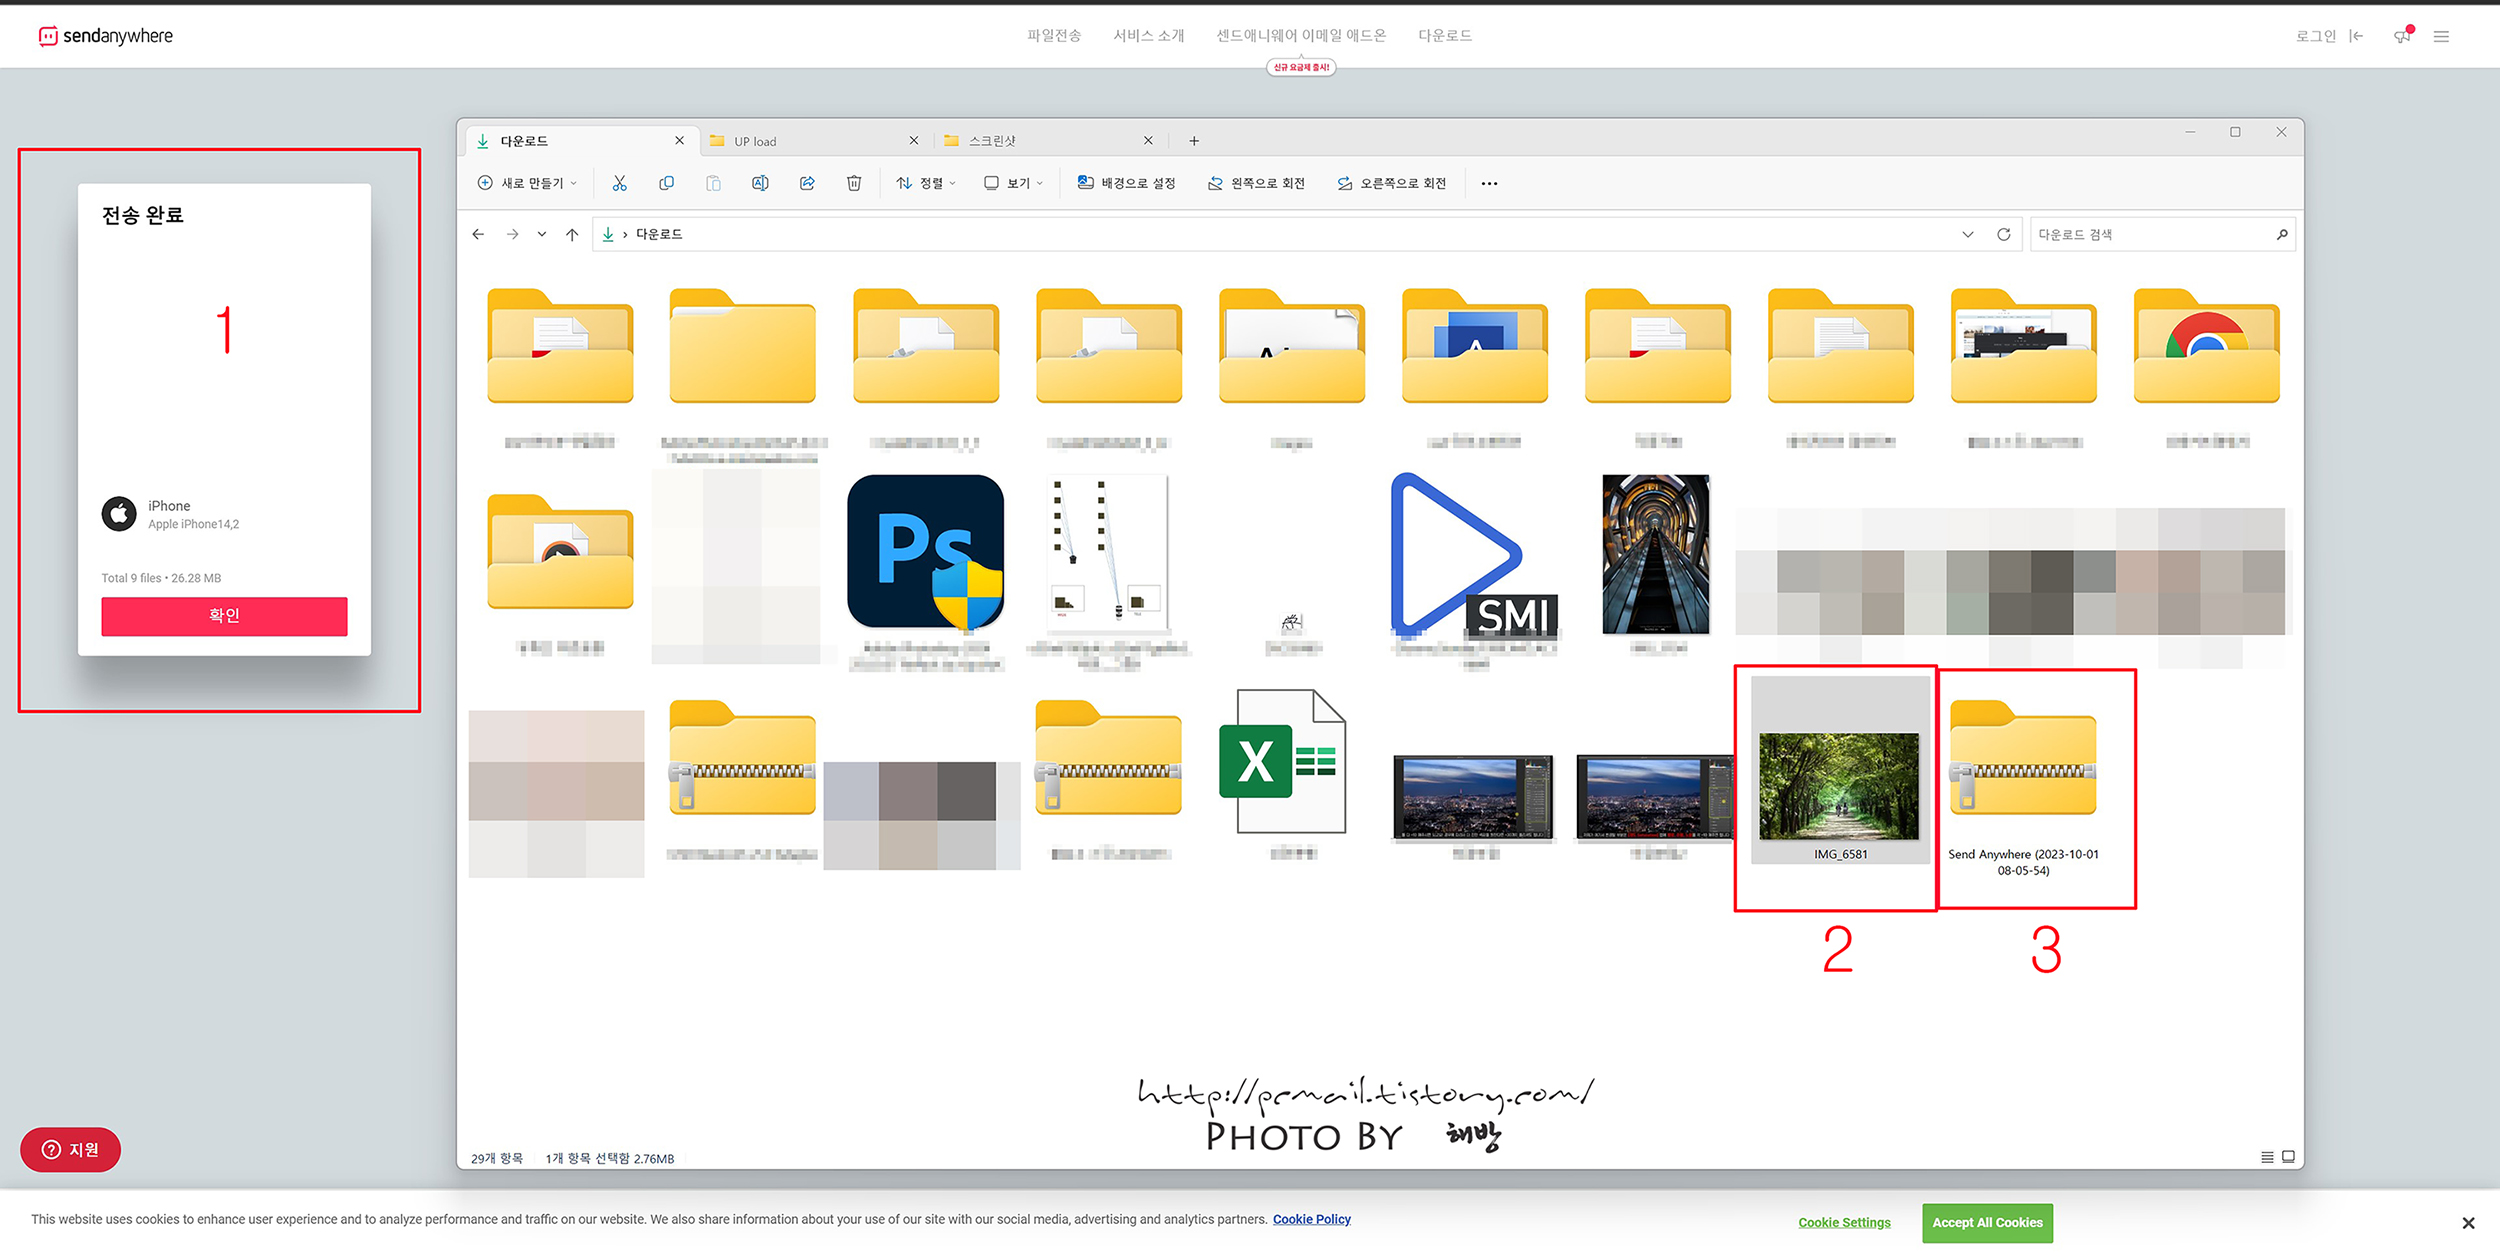
Task: Open the 정렬 sort dropdown
Action: (926, 183)
